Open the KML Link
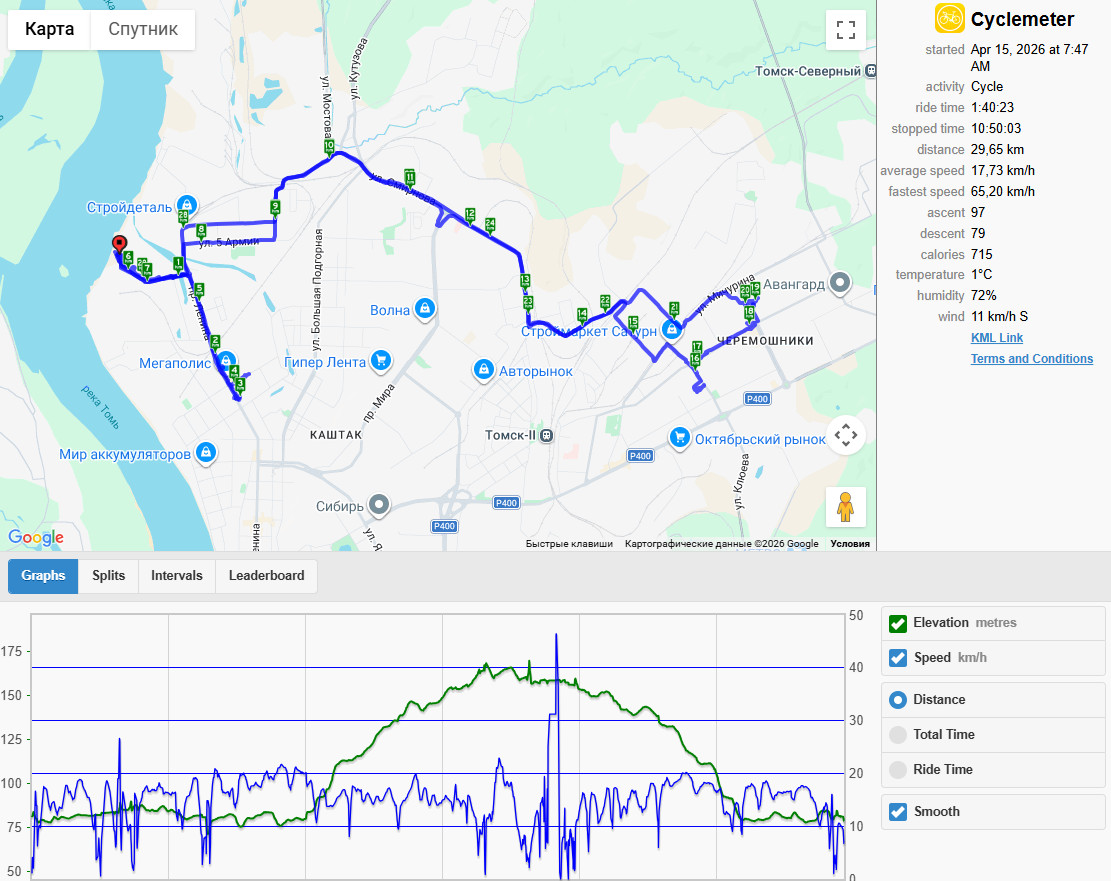This screenshot has height=881, width=1111. click(996, 337)
